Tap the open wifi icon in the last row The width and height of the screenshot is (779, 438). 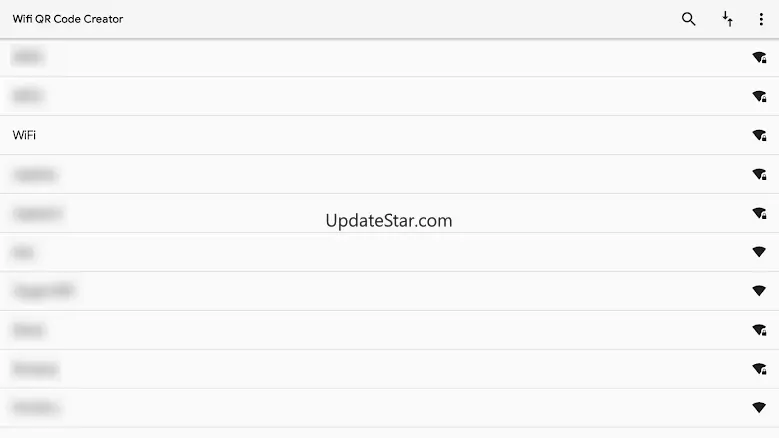[759, 407]
